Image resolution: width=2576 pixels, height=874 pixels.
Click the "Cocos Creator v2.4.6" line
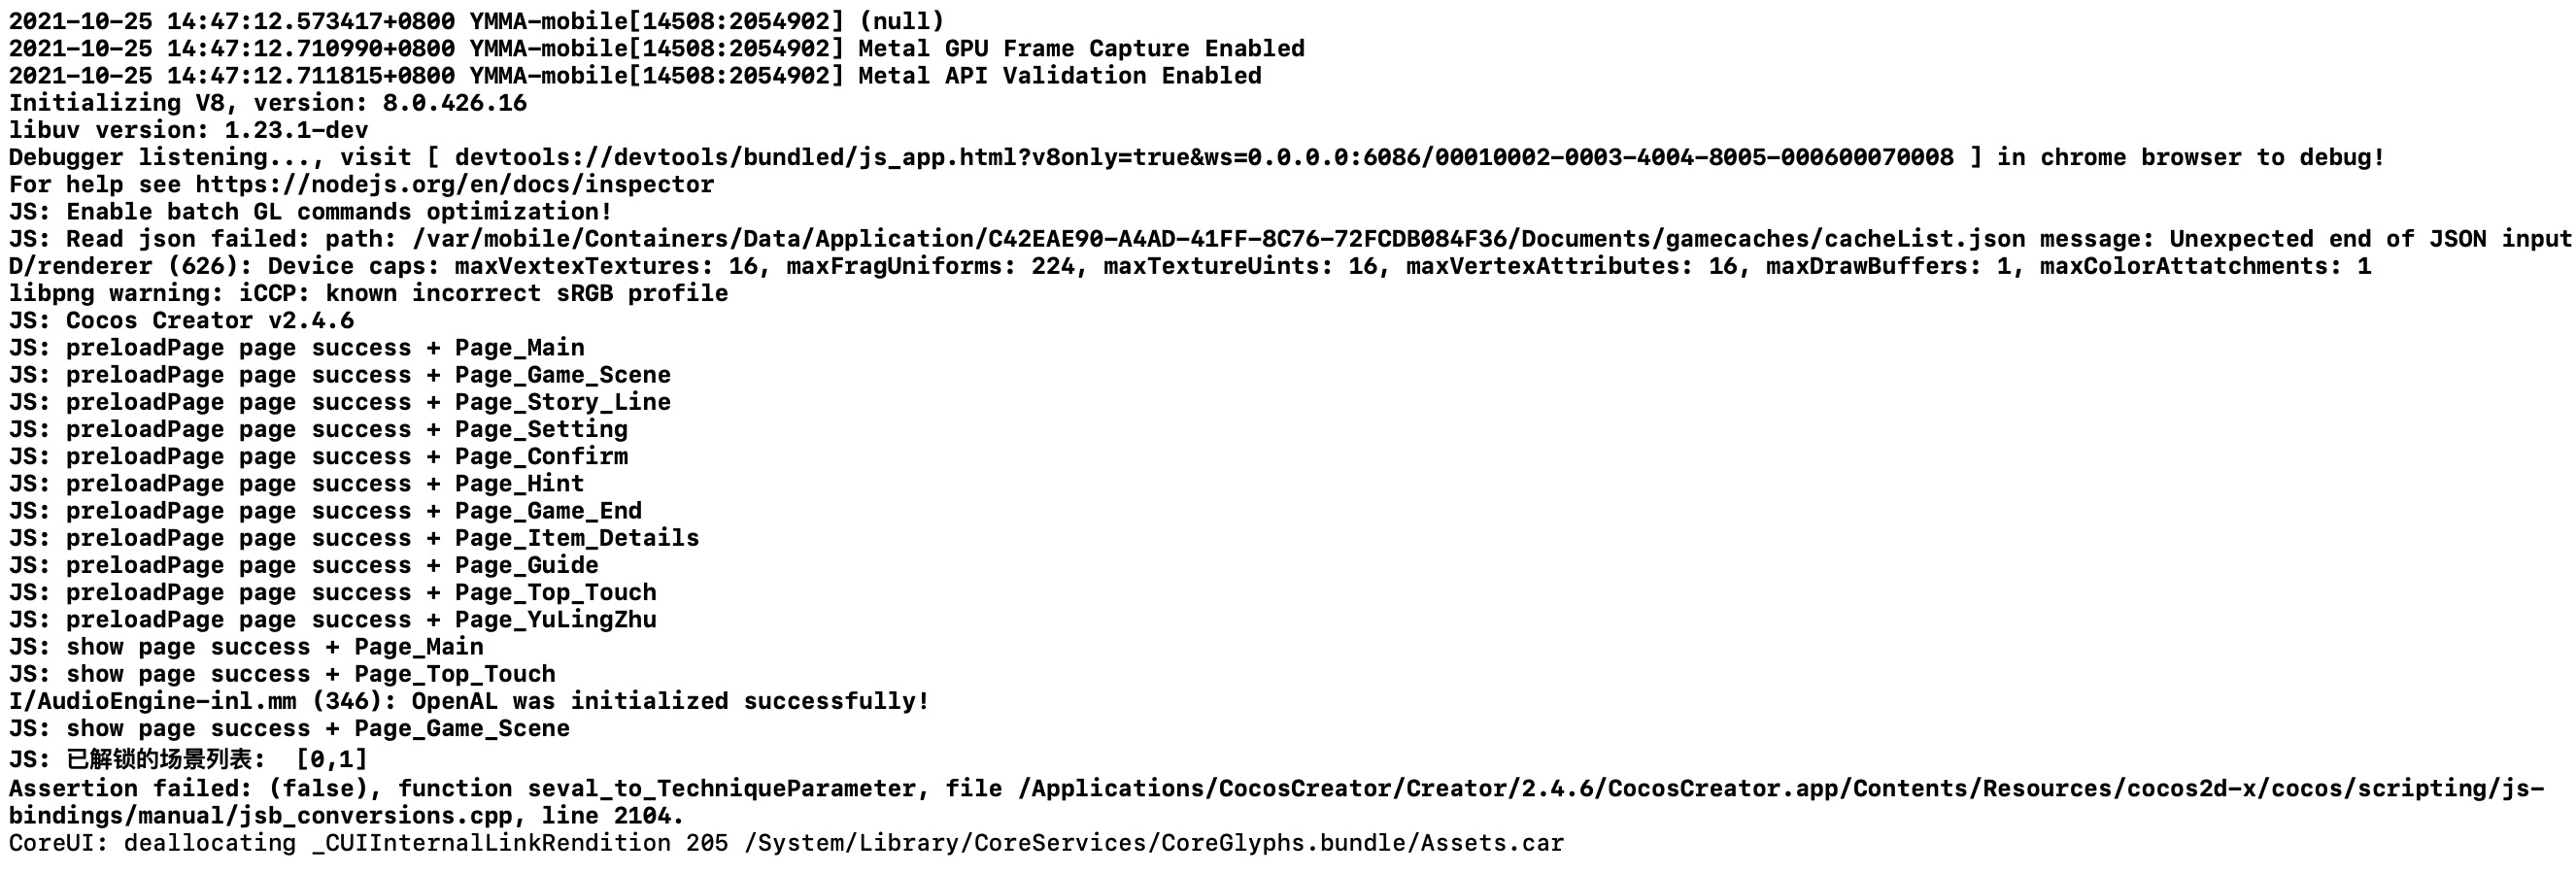(x=181, y=321)
